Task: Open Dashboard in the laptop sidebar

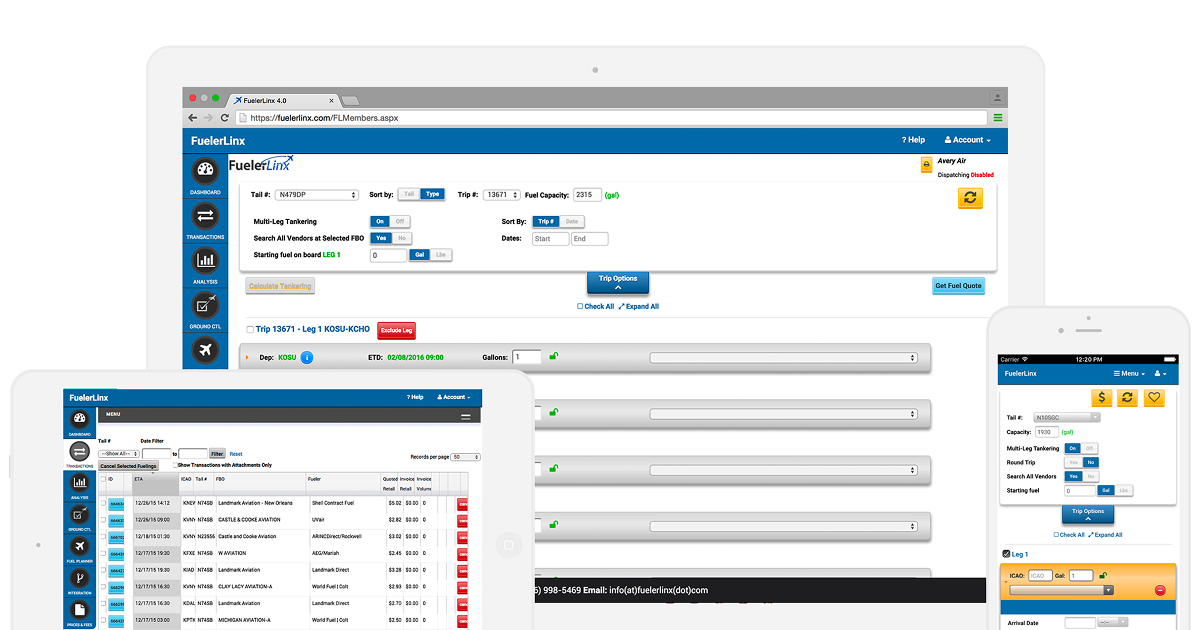Action: click(205, 174)
